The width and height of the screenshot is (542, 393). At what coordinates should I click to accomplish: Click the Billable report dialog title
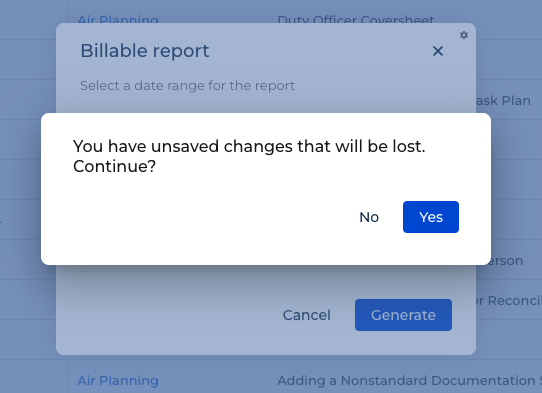(x=145, y=51)
